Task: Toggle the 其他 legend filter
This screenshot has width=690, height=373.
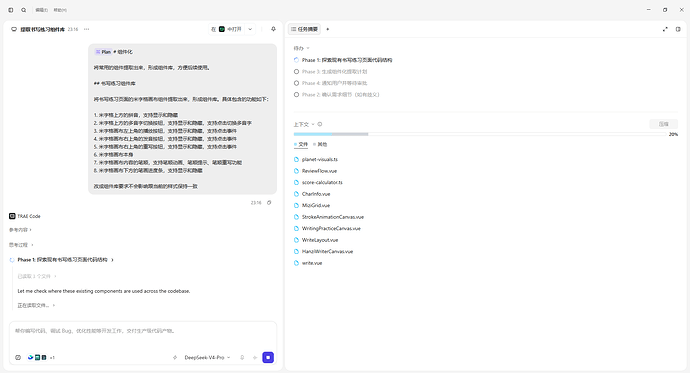Action: 320,144
